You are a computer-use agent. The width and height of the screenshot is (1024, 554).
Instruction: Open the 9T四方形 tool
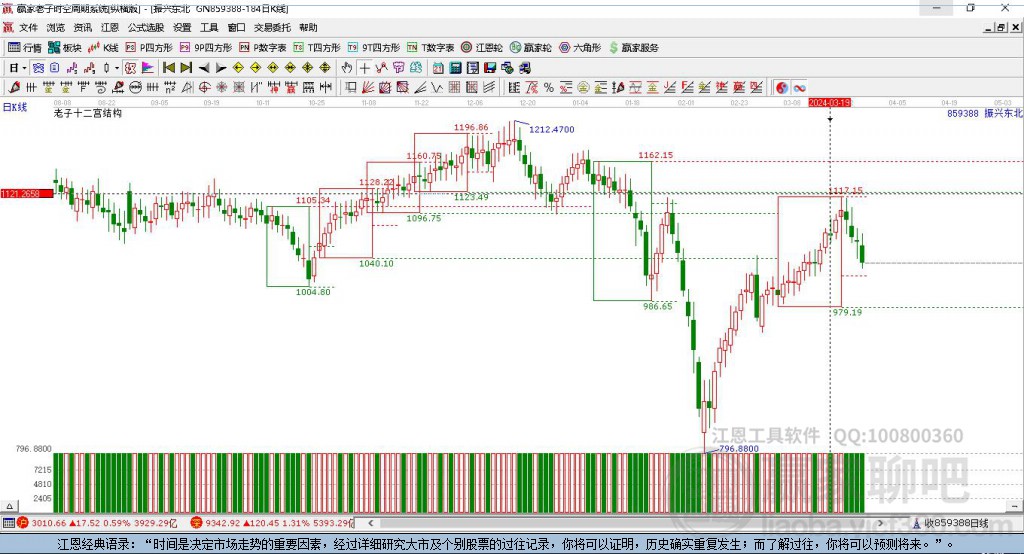pyautogui.click(x=374, y=48)
